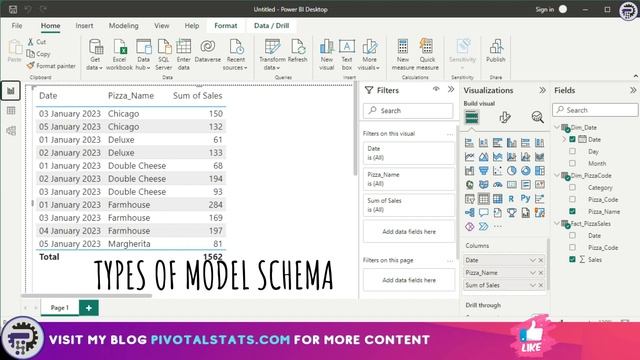Viewport: 640px width, 360px height.
Task: Open the View ribbon tab
Action: 162,26
